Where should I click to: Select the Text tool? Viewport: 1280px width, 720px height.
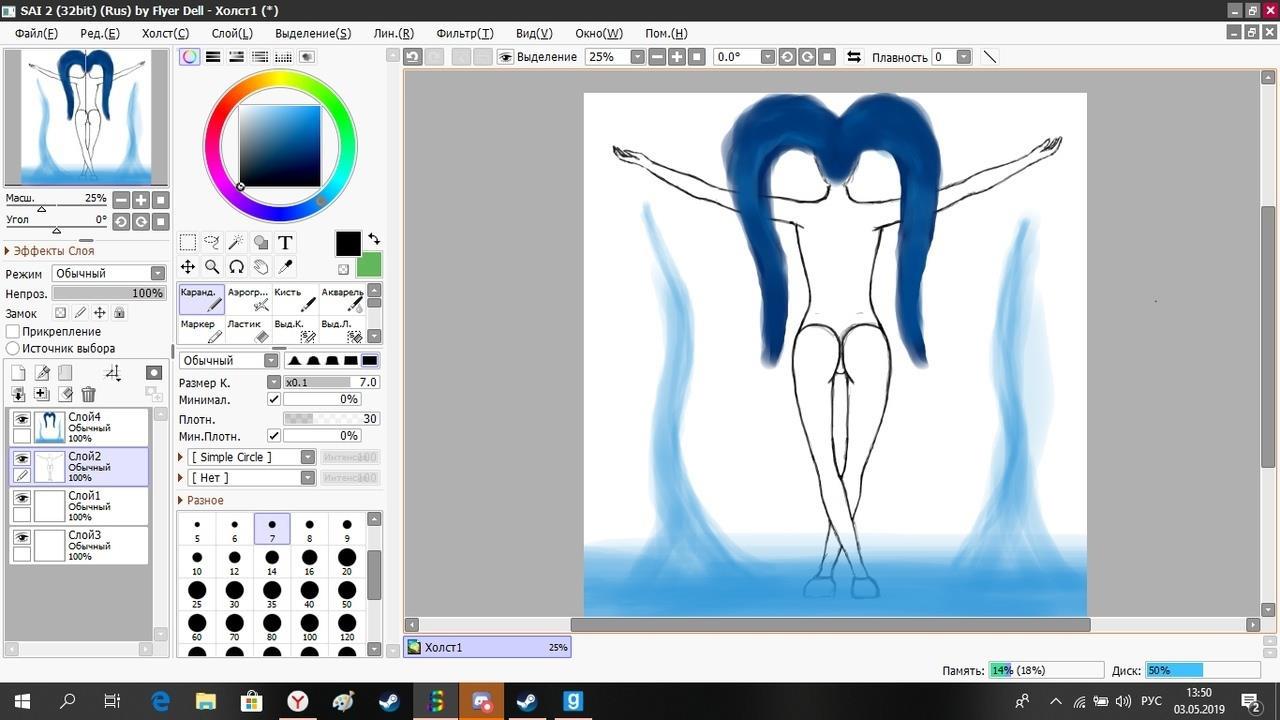tap(285, 242)
